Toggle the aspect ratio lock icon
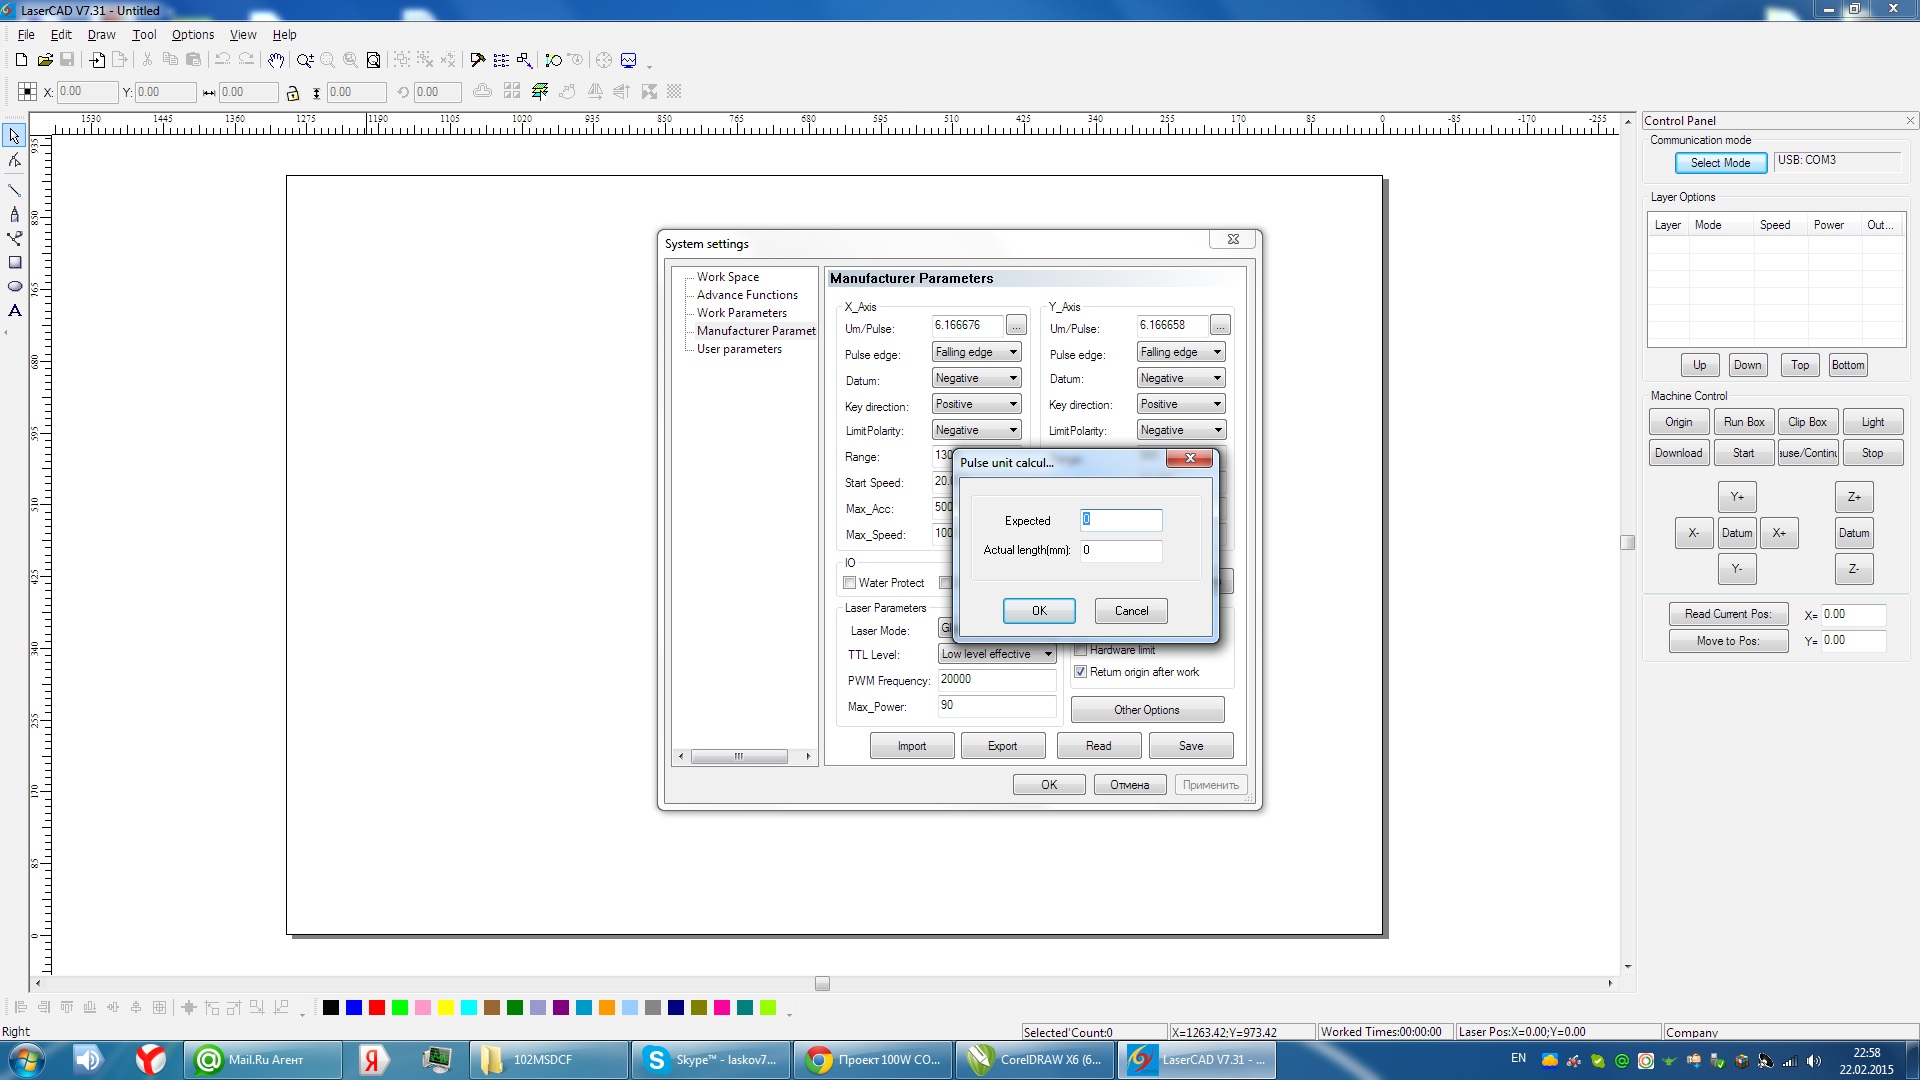Viewport: 1920px width, 1080px height. 293,93
